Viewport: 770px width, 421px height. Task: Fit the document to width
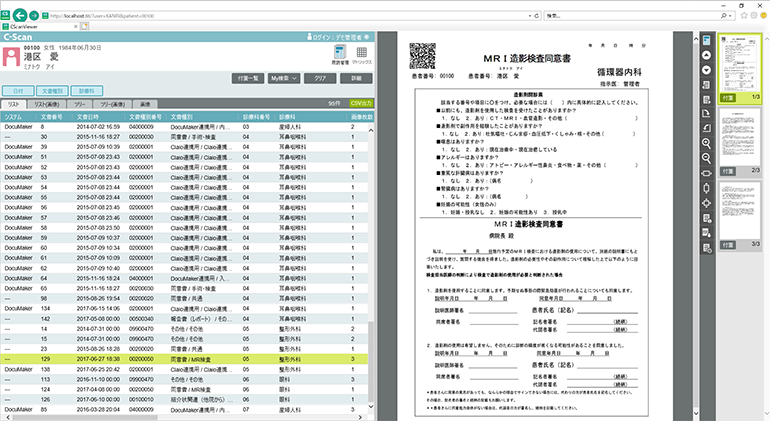coord(707,173)
